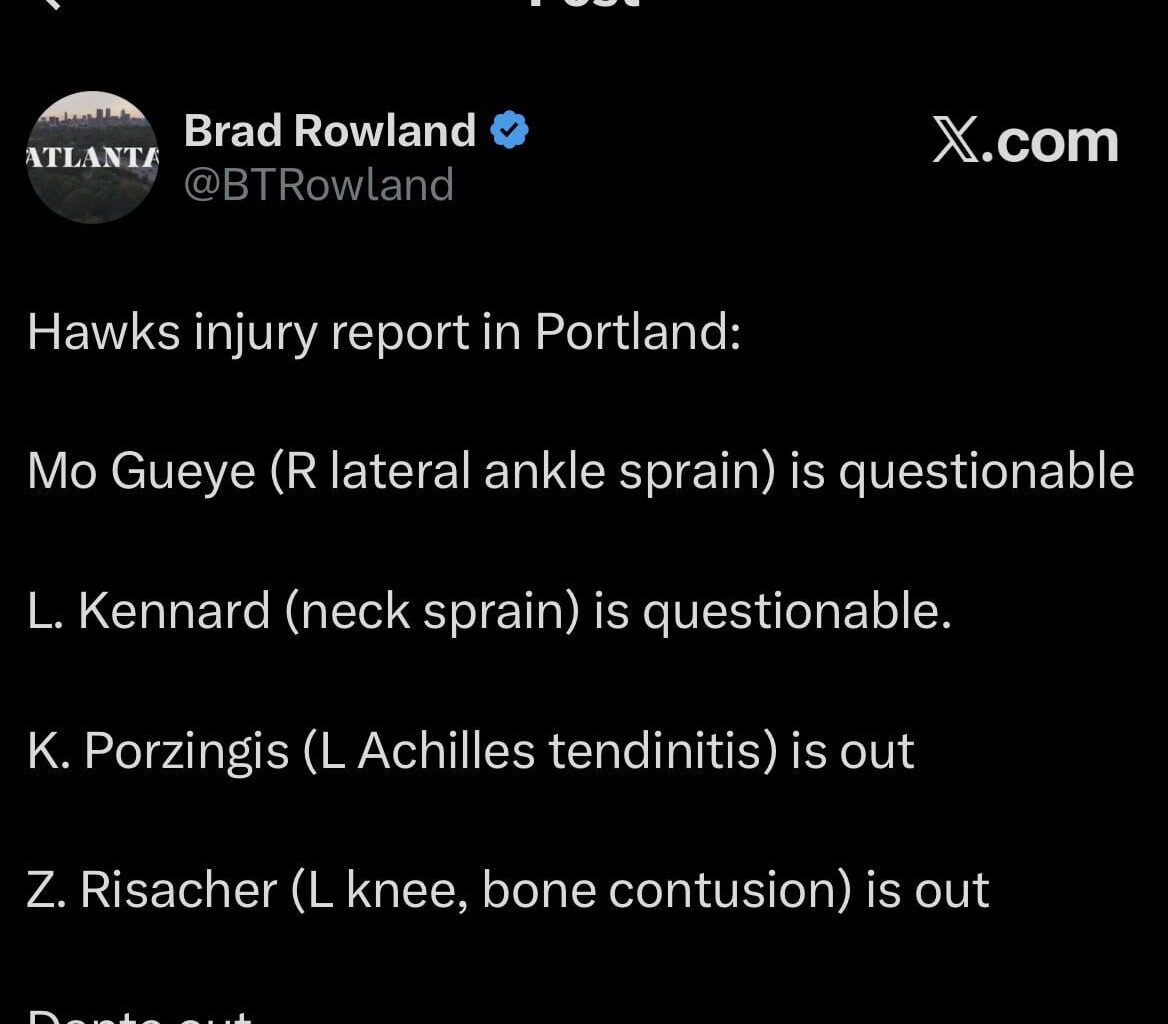Open the Brad Rowland display name

tap(330, 131)
